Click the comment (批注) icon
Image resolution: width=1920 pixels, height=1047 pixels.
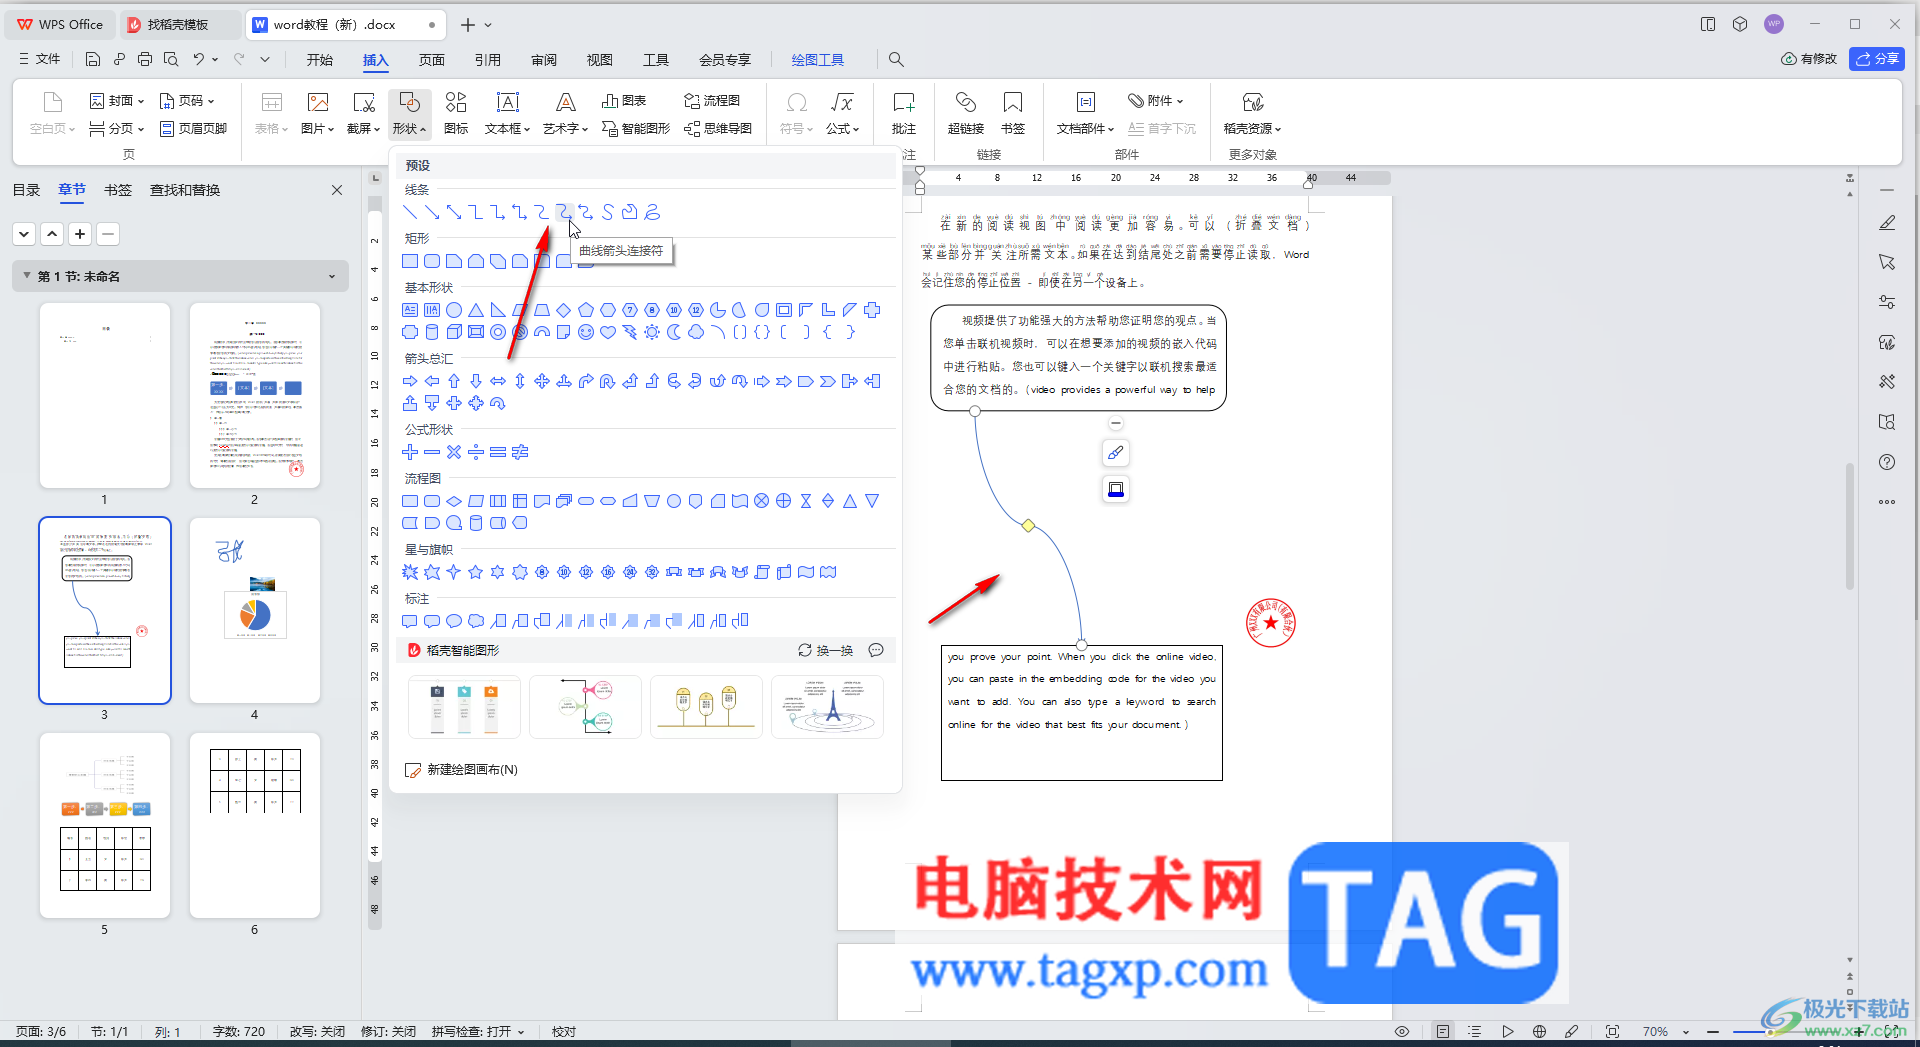click(x=903, y=113)
